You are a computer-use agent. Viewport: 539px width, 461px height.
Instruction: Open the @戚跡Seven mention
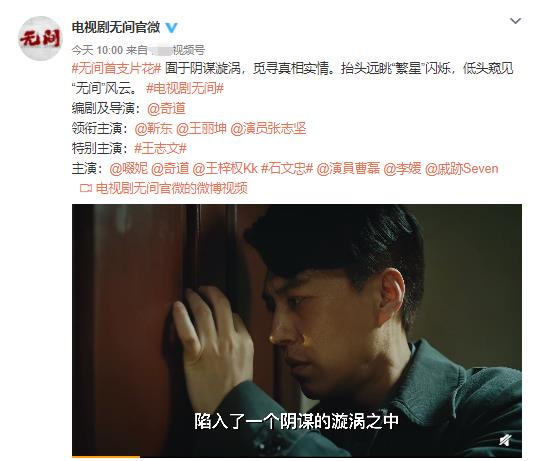coord(462,168)
